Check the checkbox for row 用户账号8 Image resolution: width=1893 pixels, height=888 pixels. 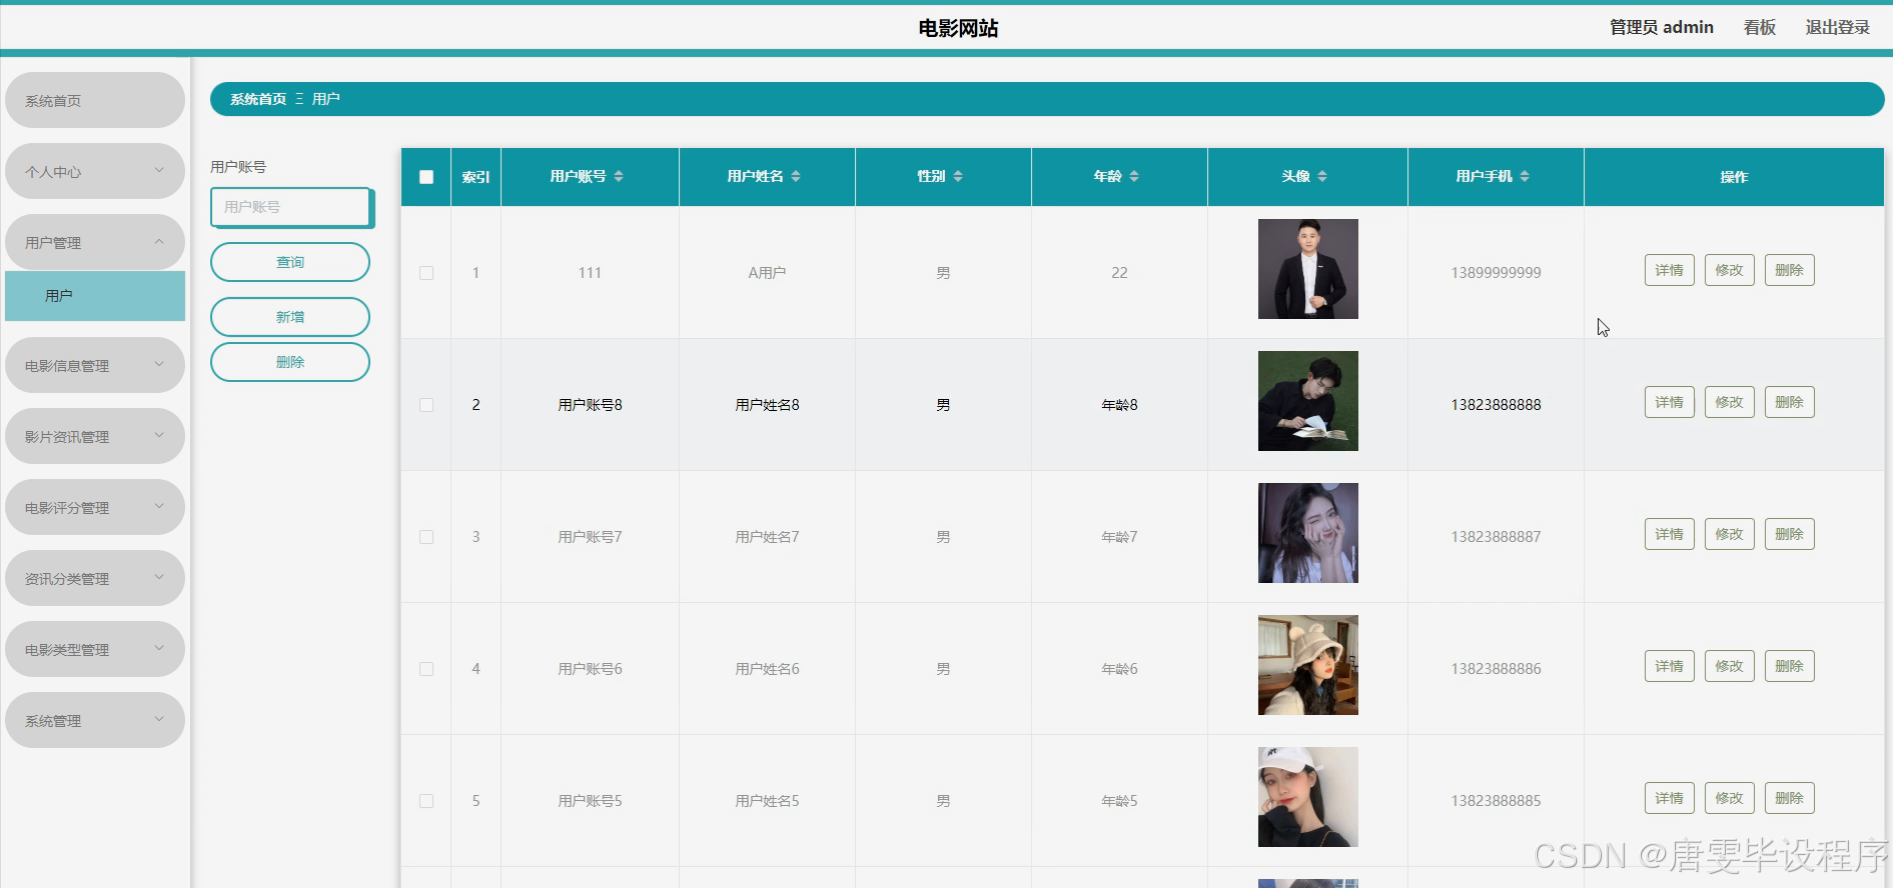[x=426, y=405]
